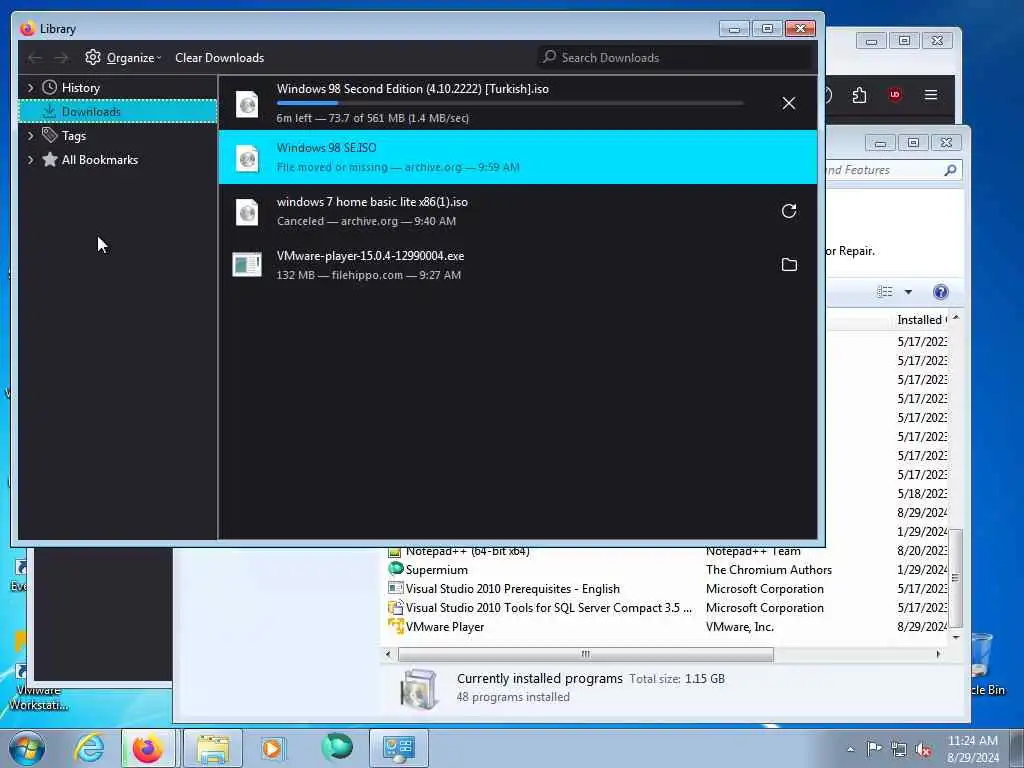The width and height of the screenshot is (1024, 768).
Task: Expand the History tree item
Action: point(30,88)
